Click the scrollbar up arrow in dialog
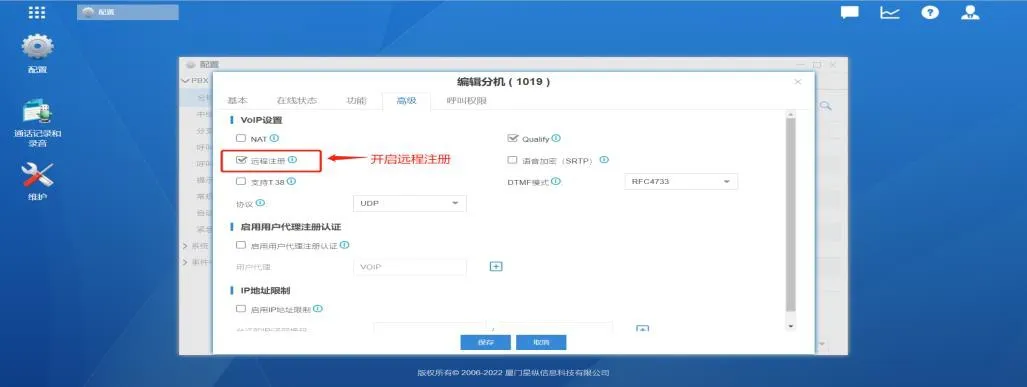The height and width of the screenshot is (387, 1027). tap(791, 114)
